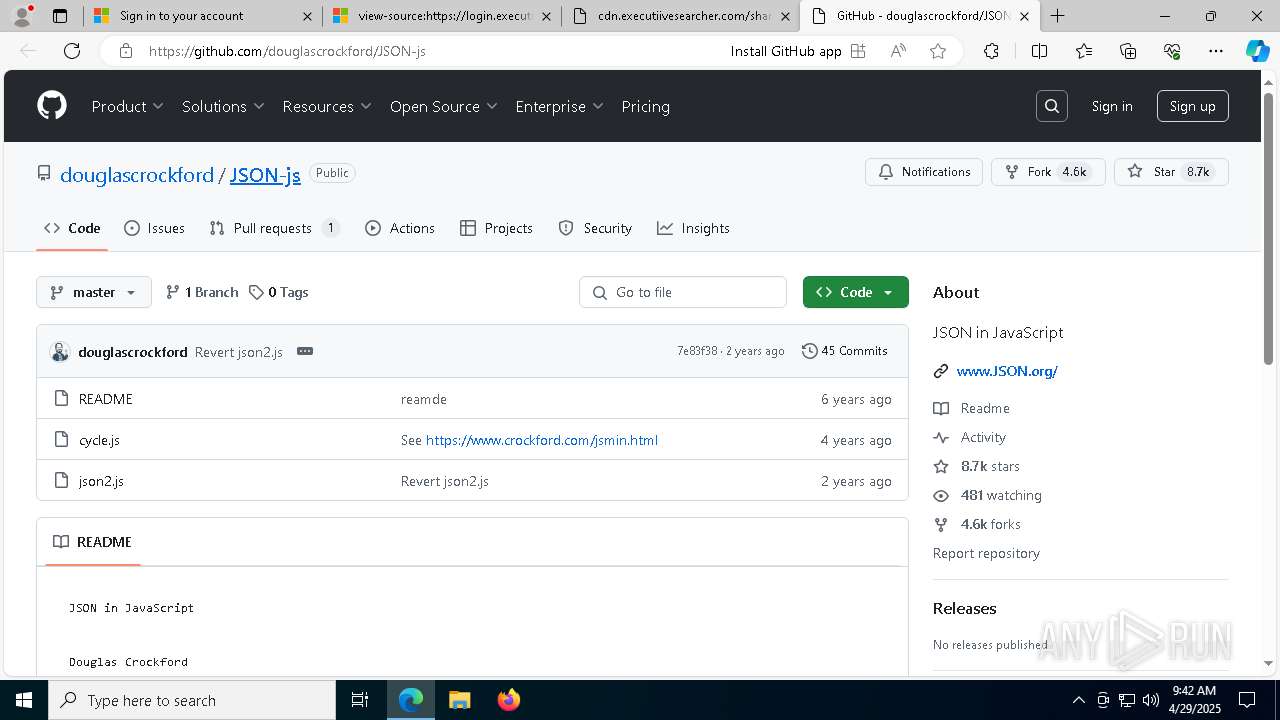The height and width of the screenshot is (720, 1280).
Task: Fork the repository button
Action: (x=1048, y=172)
